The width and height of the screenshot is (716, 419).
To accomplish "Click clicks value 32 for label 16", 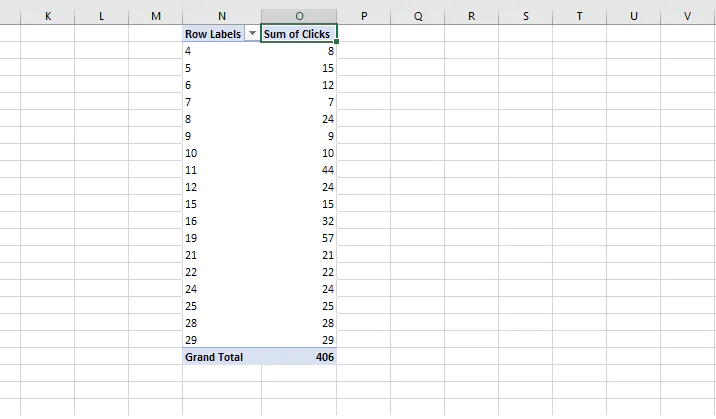I will tap(299, 221).
